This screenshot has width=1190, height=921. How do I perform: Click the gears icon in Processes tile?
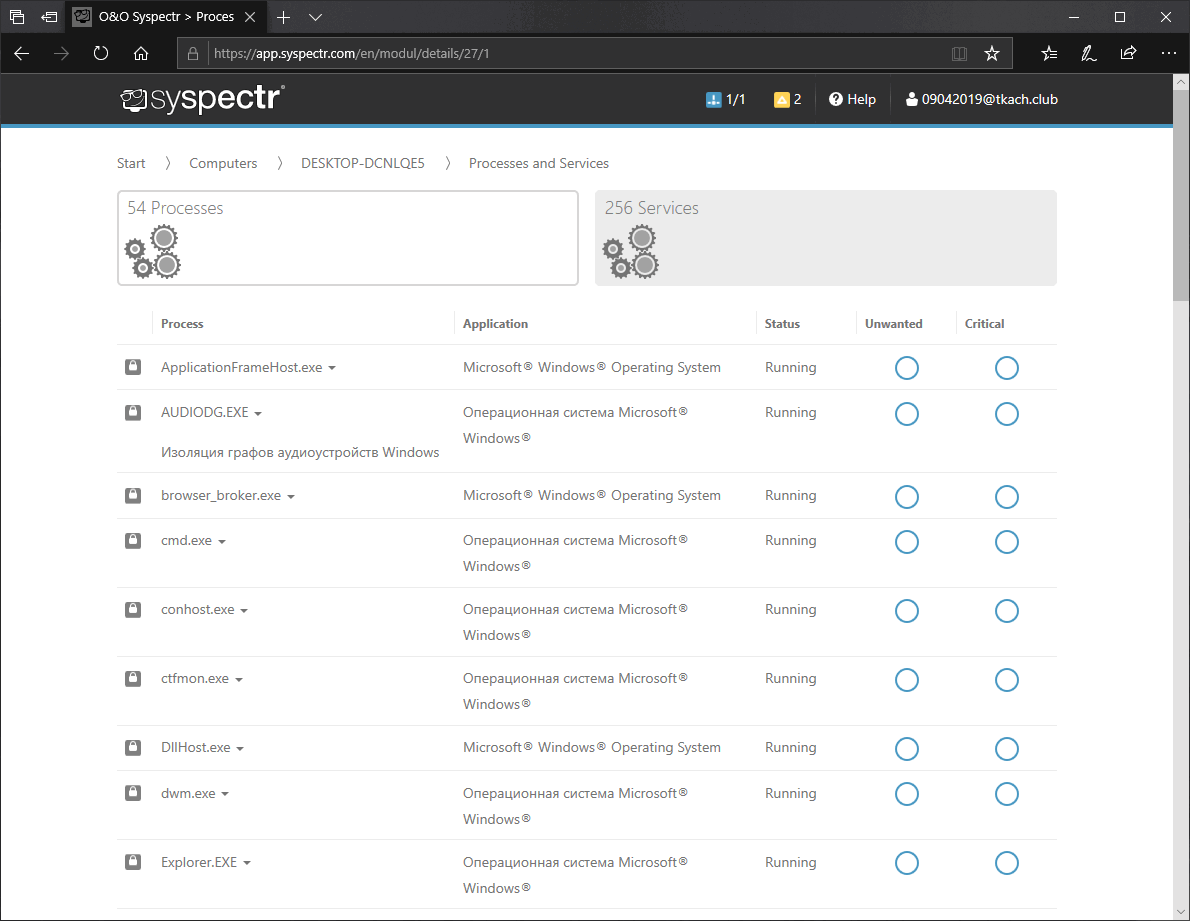pos(153,252)
